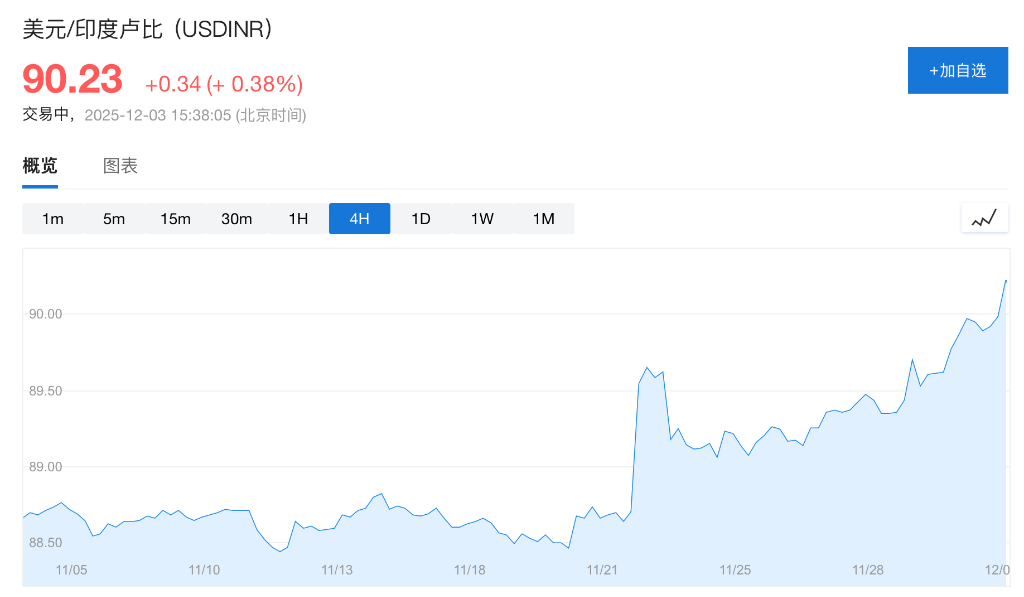The height and width of the screenshot is (597, 1024).
Task: Click the 11/28 date on the axis
Action: (x=867, y=570)
